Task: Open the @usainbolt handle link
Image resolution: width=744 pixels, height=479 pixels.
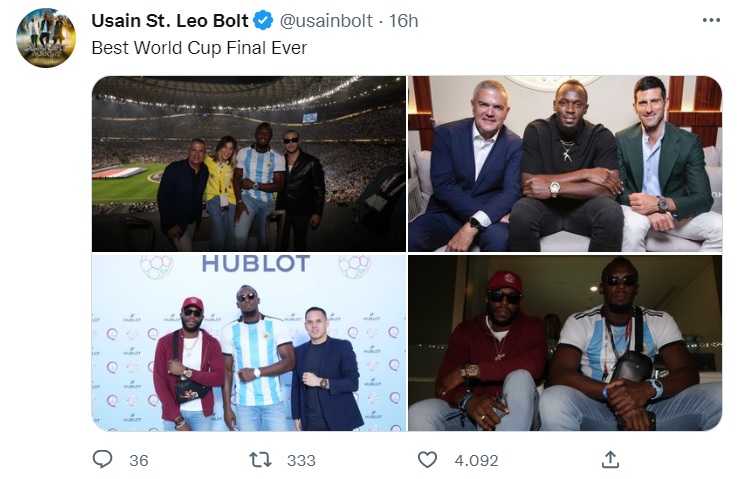Action: (330, 21)
